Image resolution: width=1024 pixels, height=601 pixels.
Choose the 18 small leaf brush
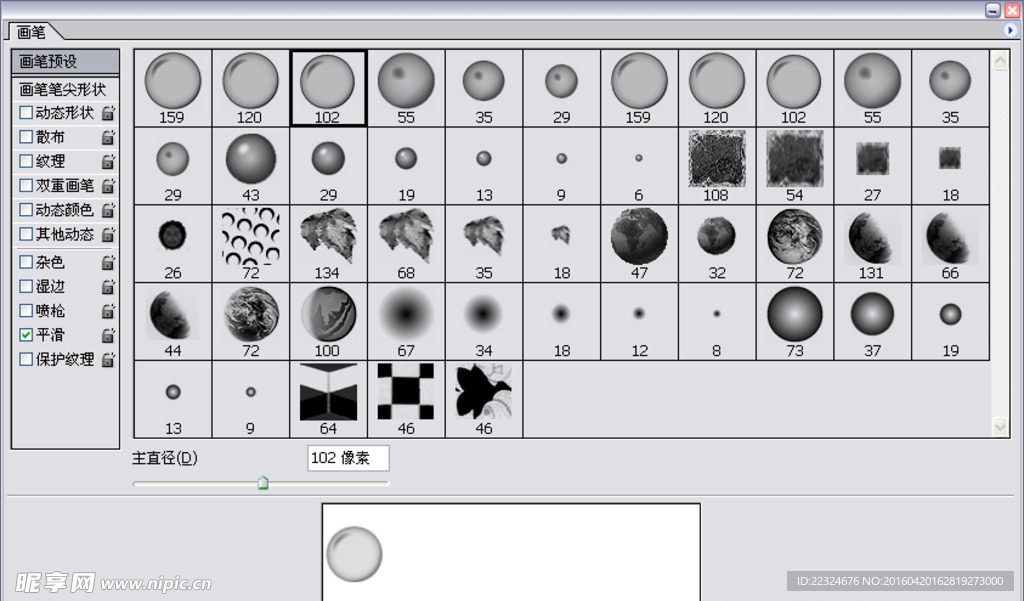[561, 243]
